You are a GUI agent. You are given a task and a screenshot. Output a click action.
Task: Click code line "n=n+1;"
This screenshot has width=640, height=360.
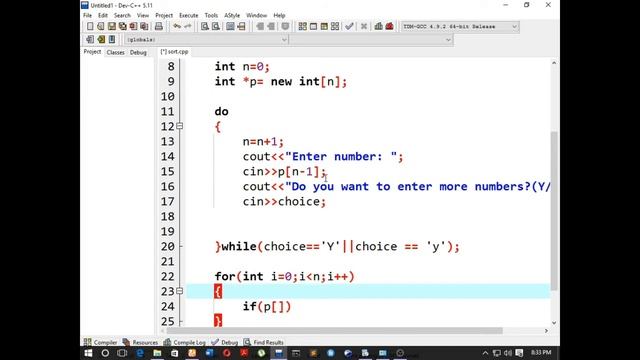263,142
